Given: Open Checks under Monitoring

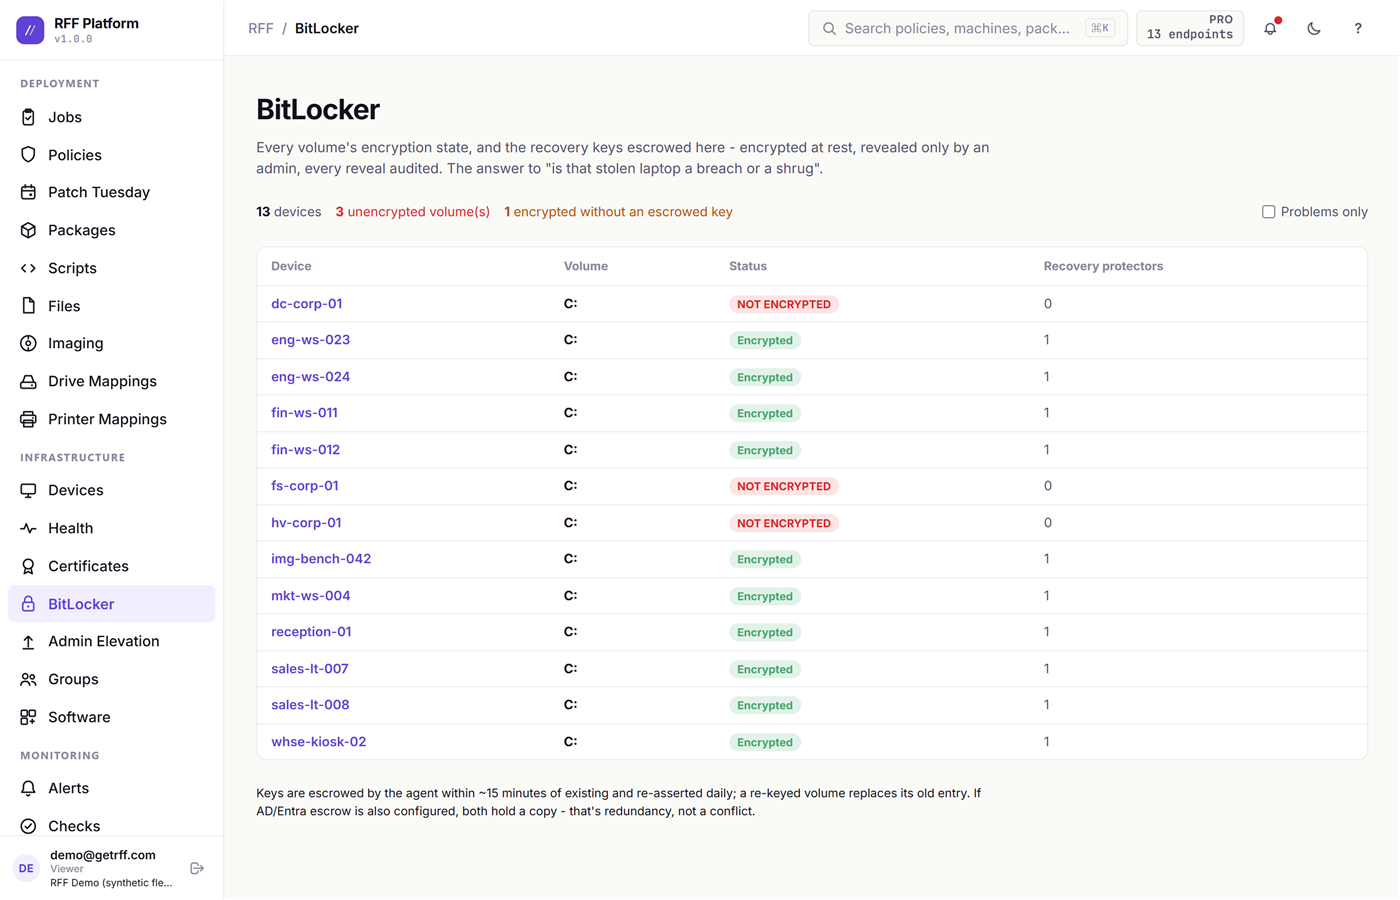Looking at the screenshot, I should [111, 826].
